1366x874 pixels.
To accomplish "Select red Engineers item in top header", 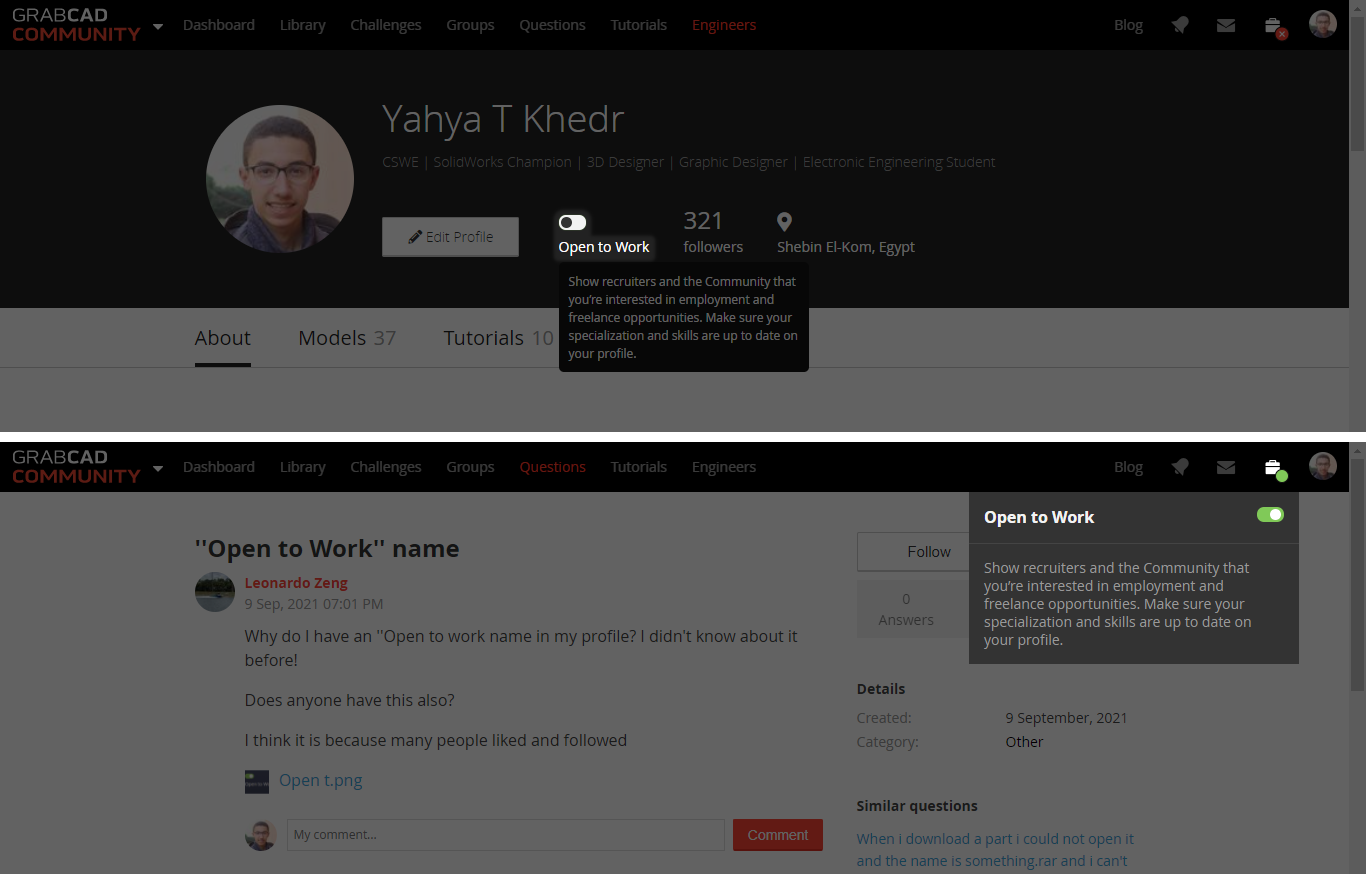I will [x=724, y=25].
